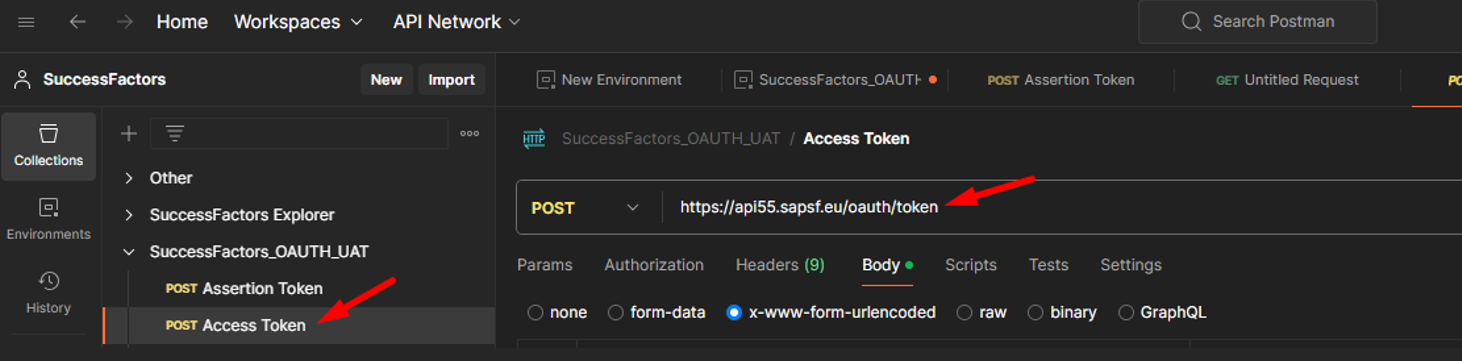
Task: Open the Environments sidebar icon
Action: tap(48, 219)
